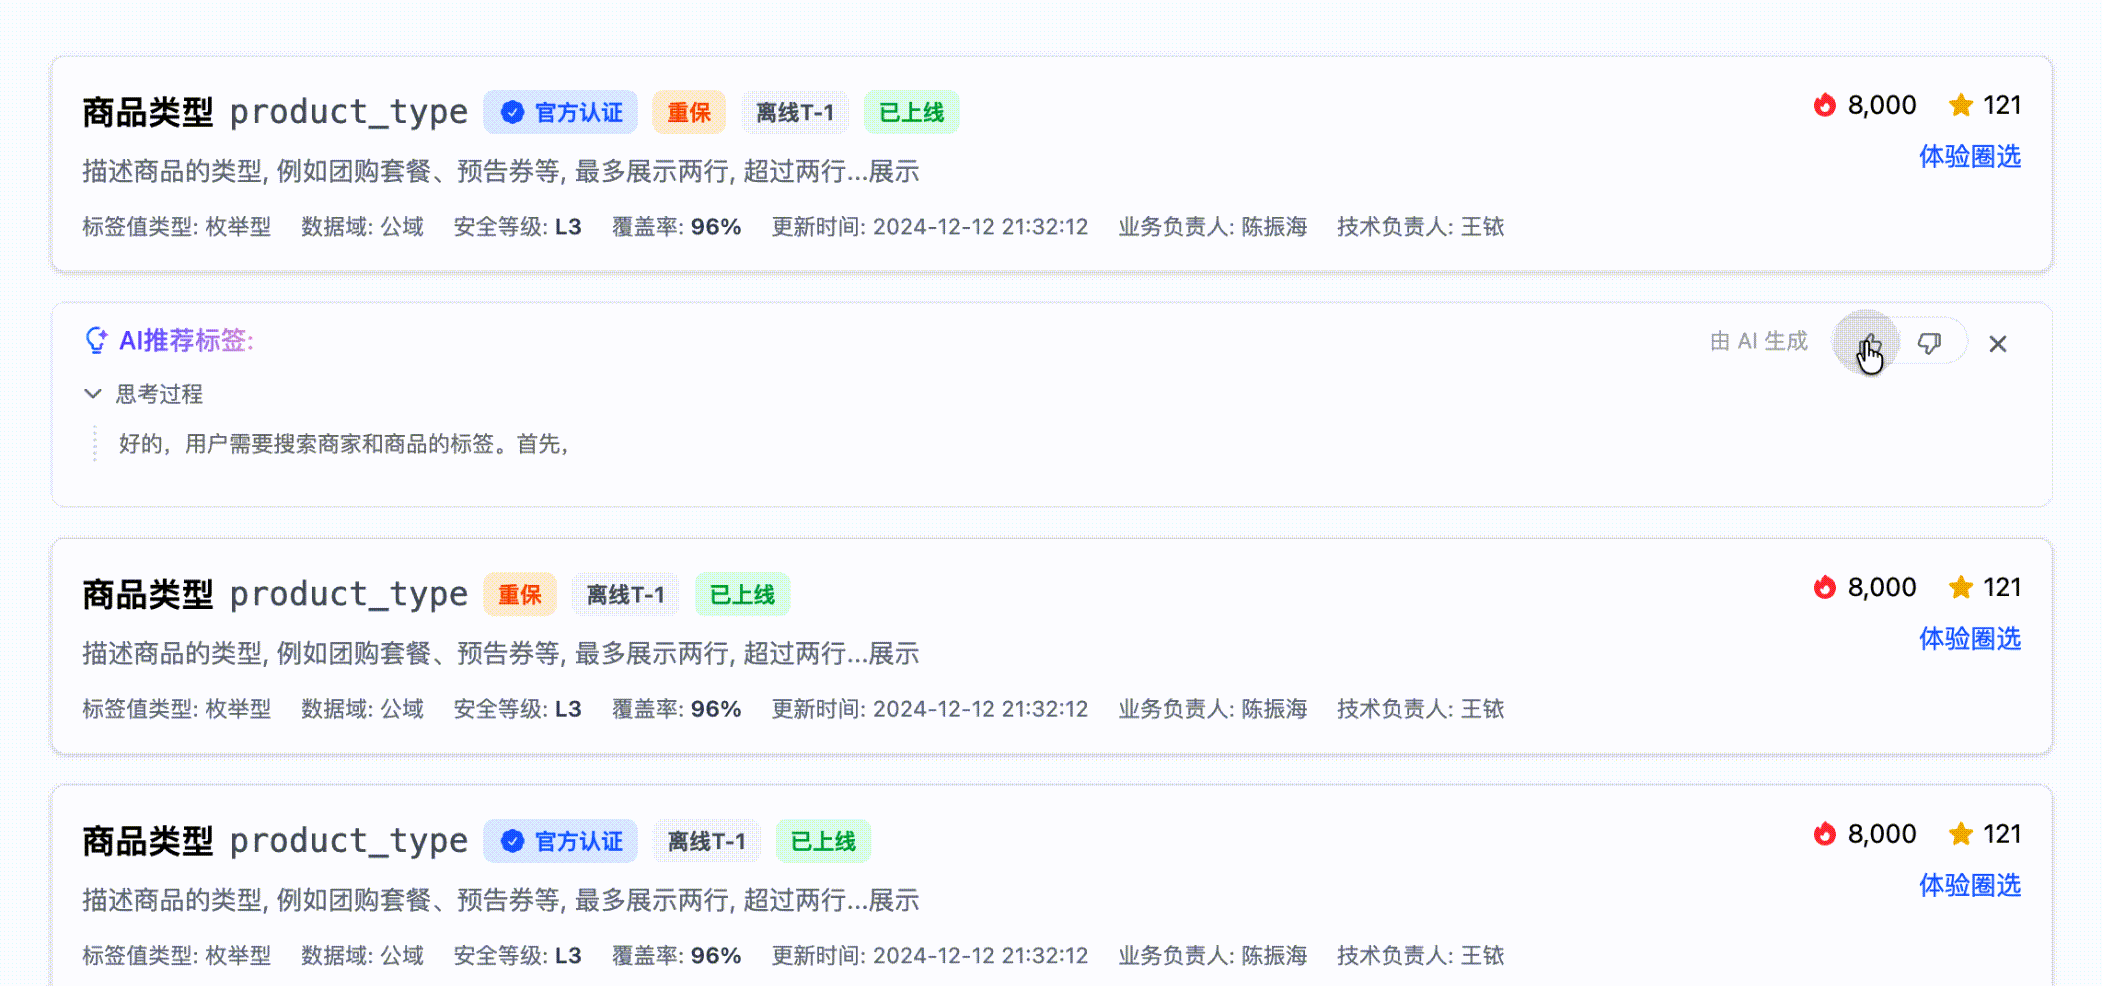Click the 重保 badge on the first card
The image size is (2102, 986).
pos(688,112)
